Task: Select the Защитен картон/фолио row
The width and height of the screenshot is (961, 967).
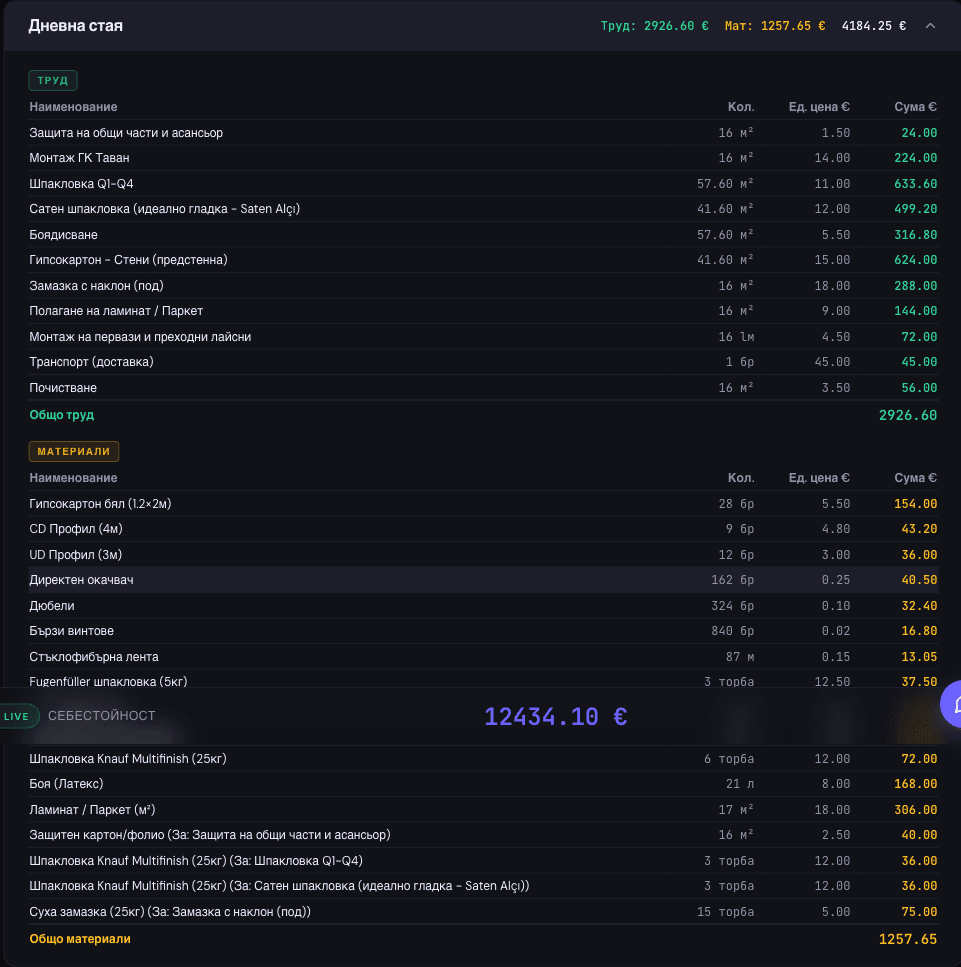Action: pyautogui.click(x=483, y=835)
